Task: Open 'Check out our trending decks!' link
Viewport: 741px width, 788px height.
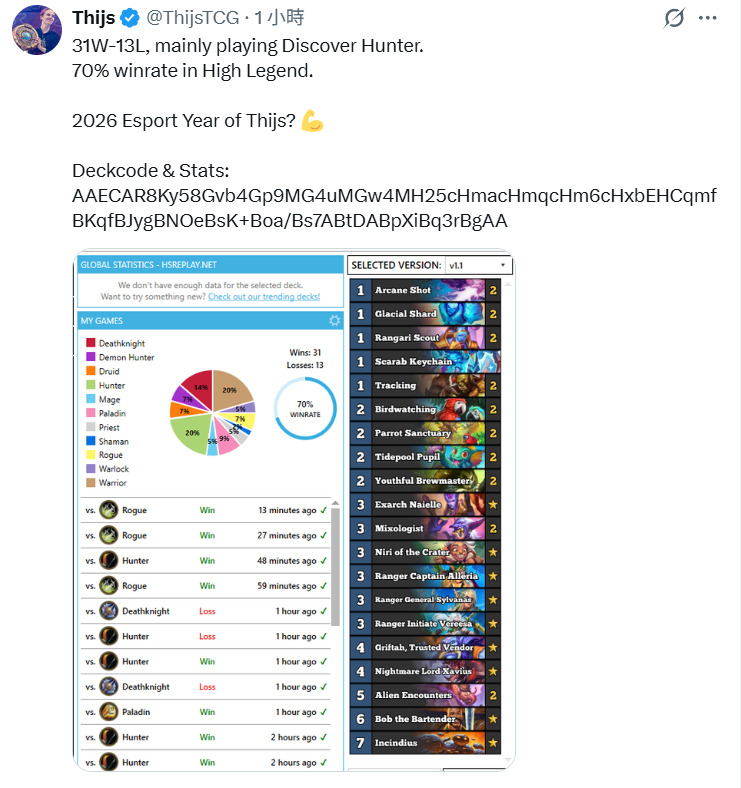Action: click(x=264, y=297)
